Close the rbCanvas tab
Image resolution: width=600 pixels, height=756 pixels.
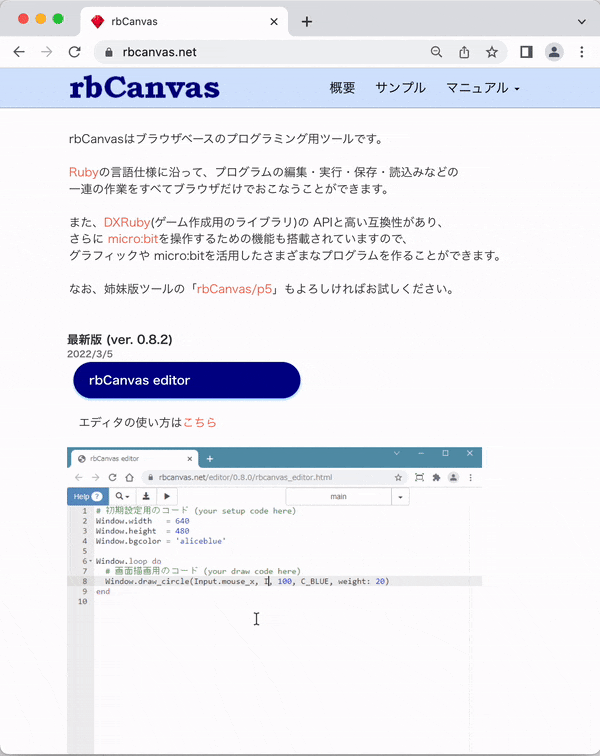273,22
